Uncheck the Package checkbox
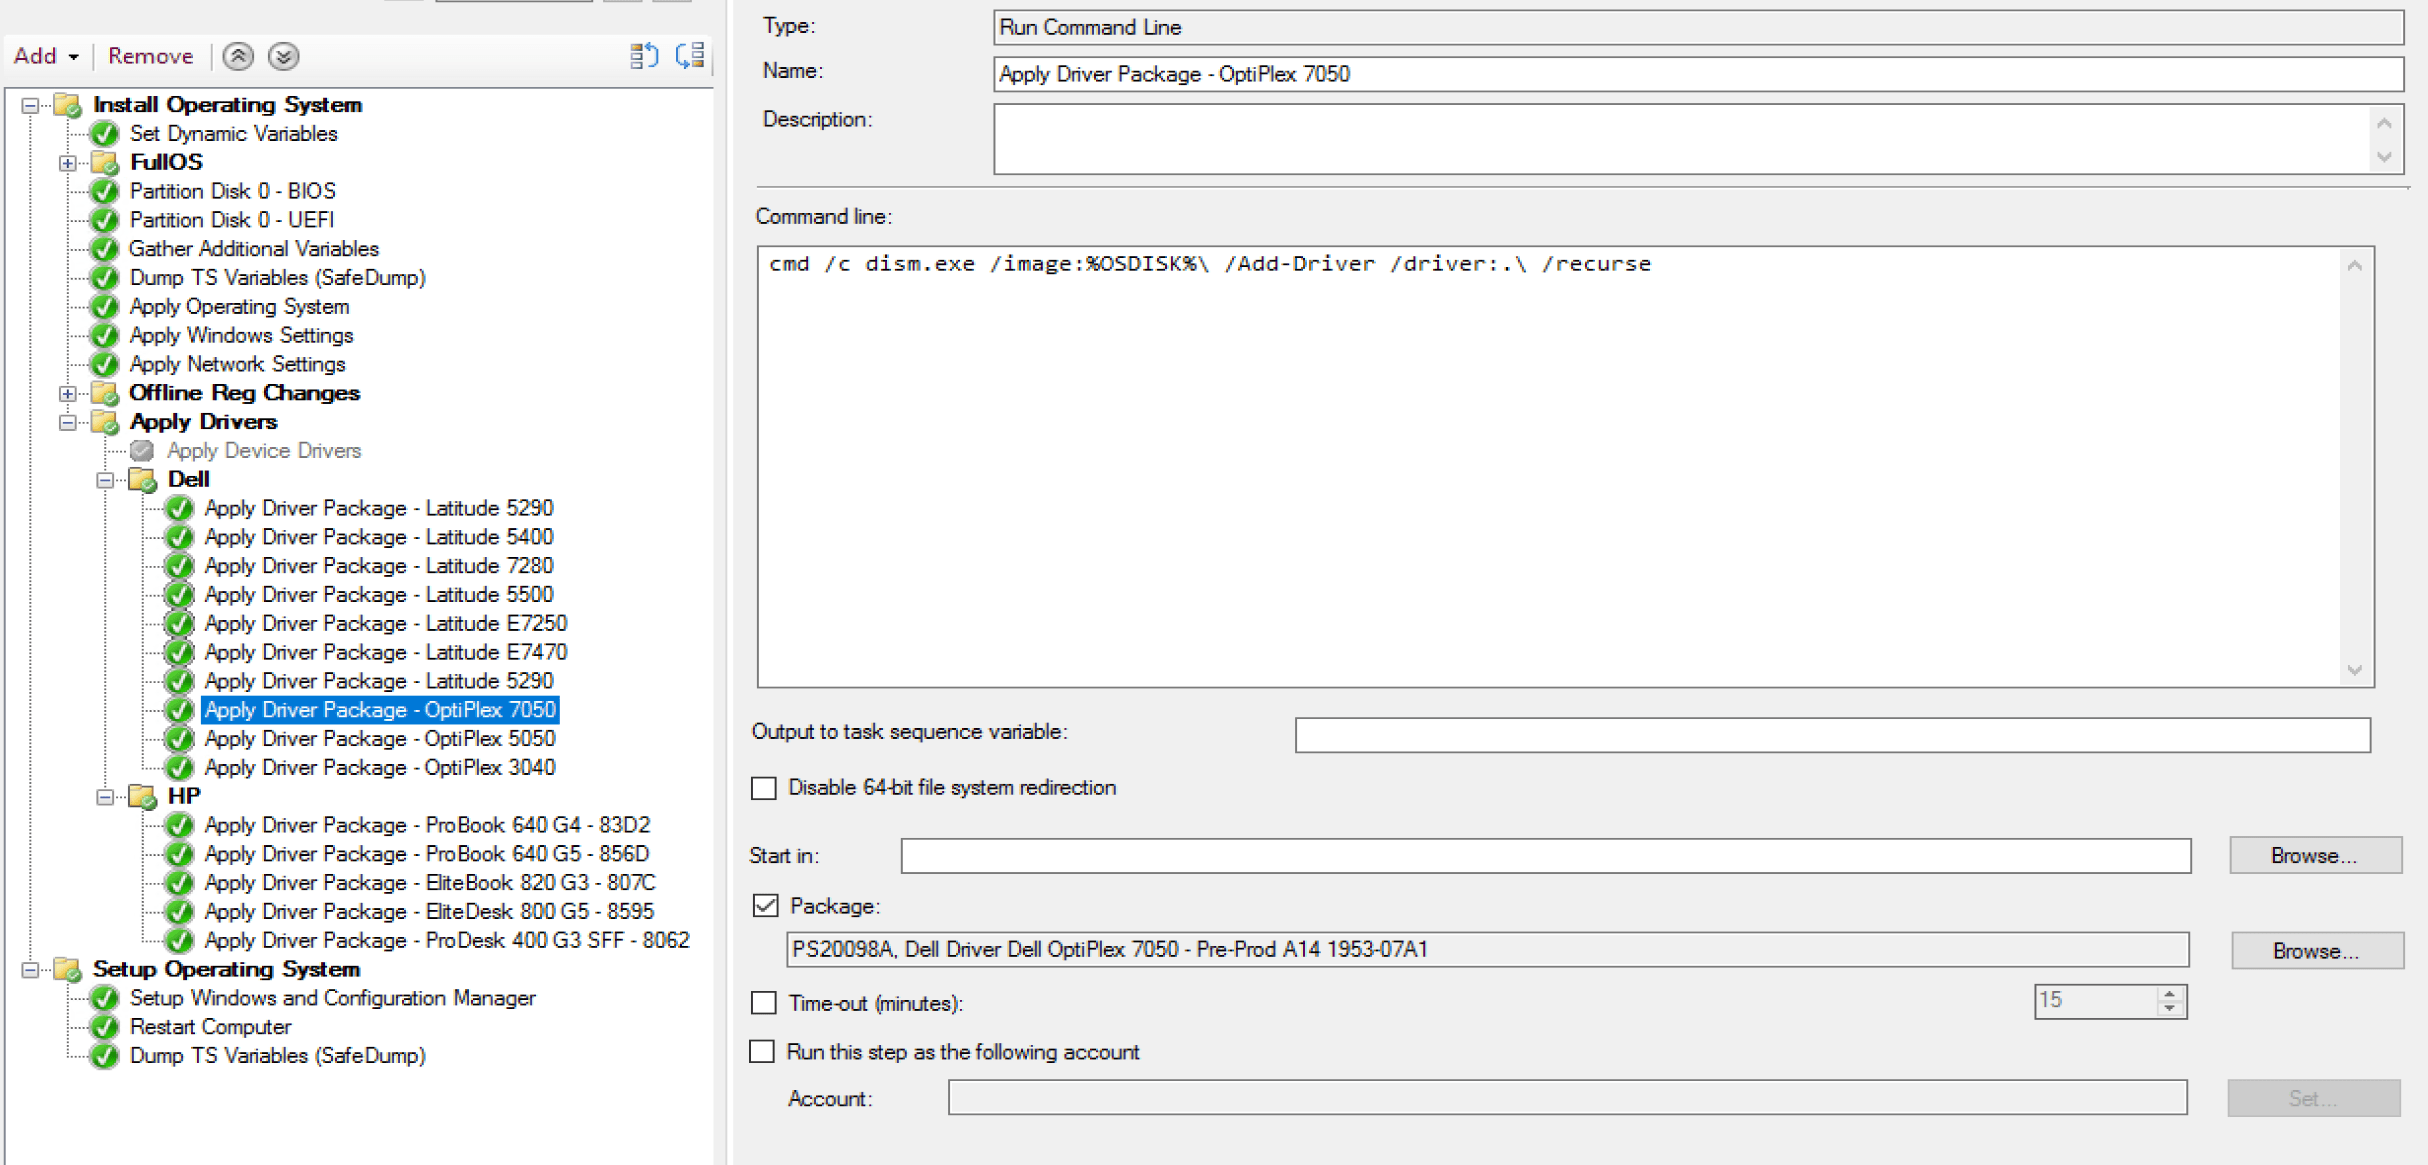Viewport: 2428px width, 1165px height. [766, 906]
